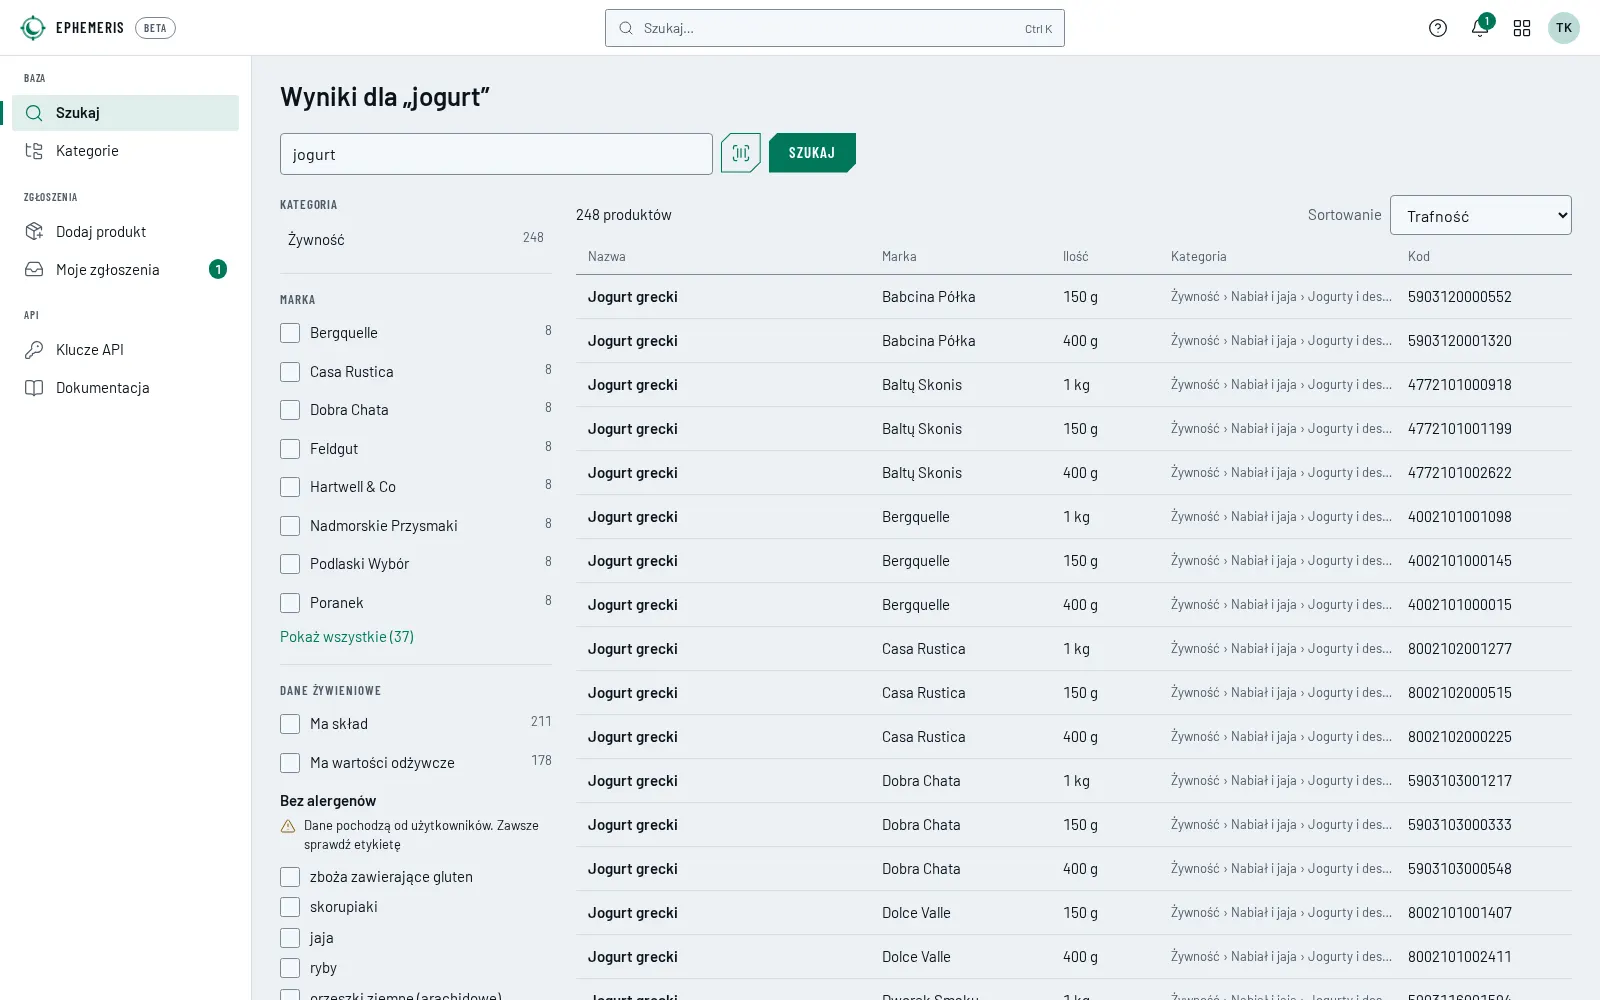Open the TK user avatar
This screenshot has height=1000, width=1600.
click(1564, 28)
